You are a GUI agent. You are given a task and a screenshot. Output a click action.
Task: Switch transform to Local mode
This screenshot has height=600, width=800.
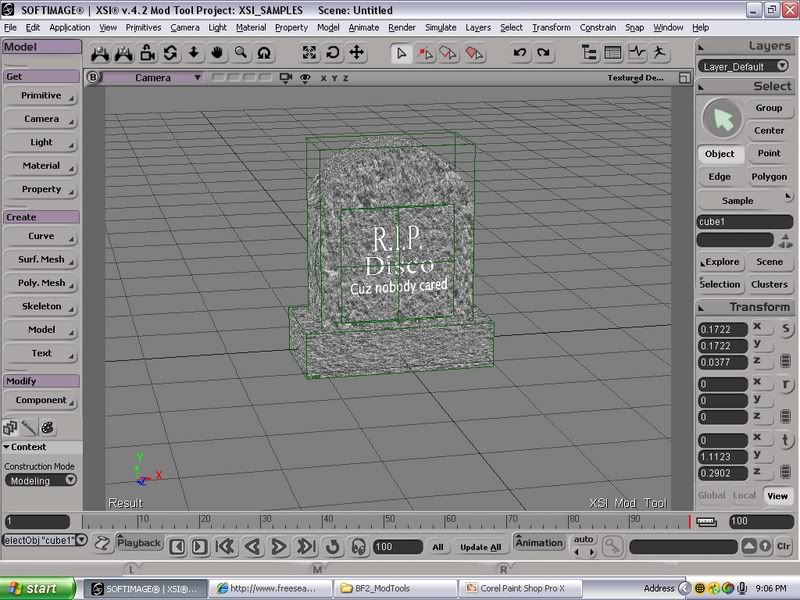click(x=744, y=495)
